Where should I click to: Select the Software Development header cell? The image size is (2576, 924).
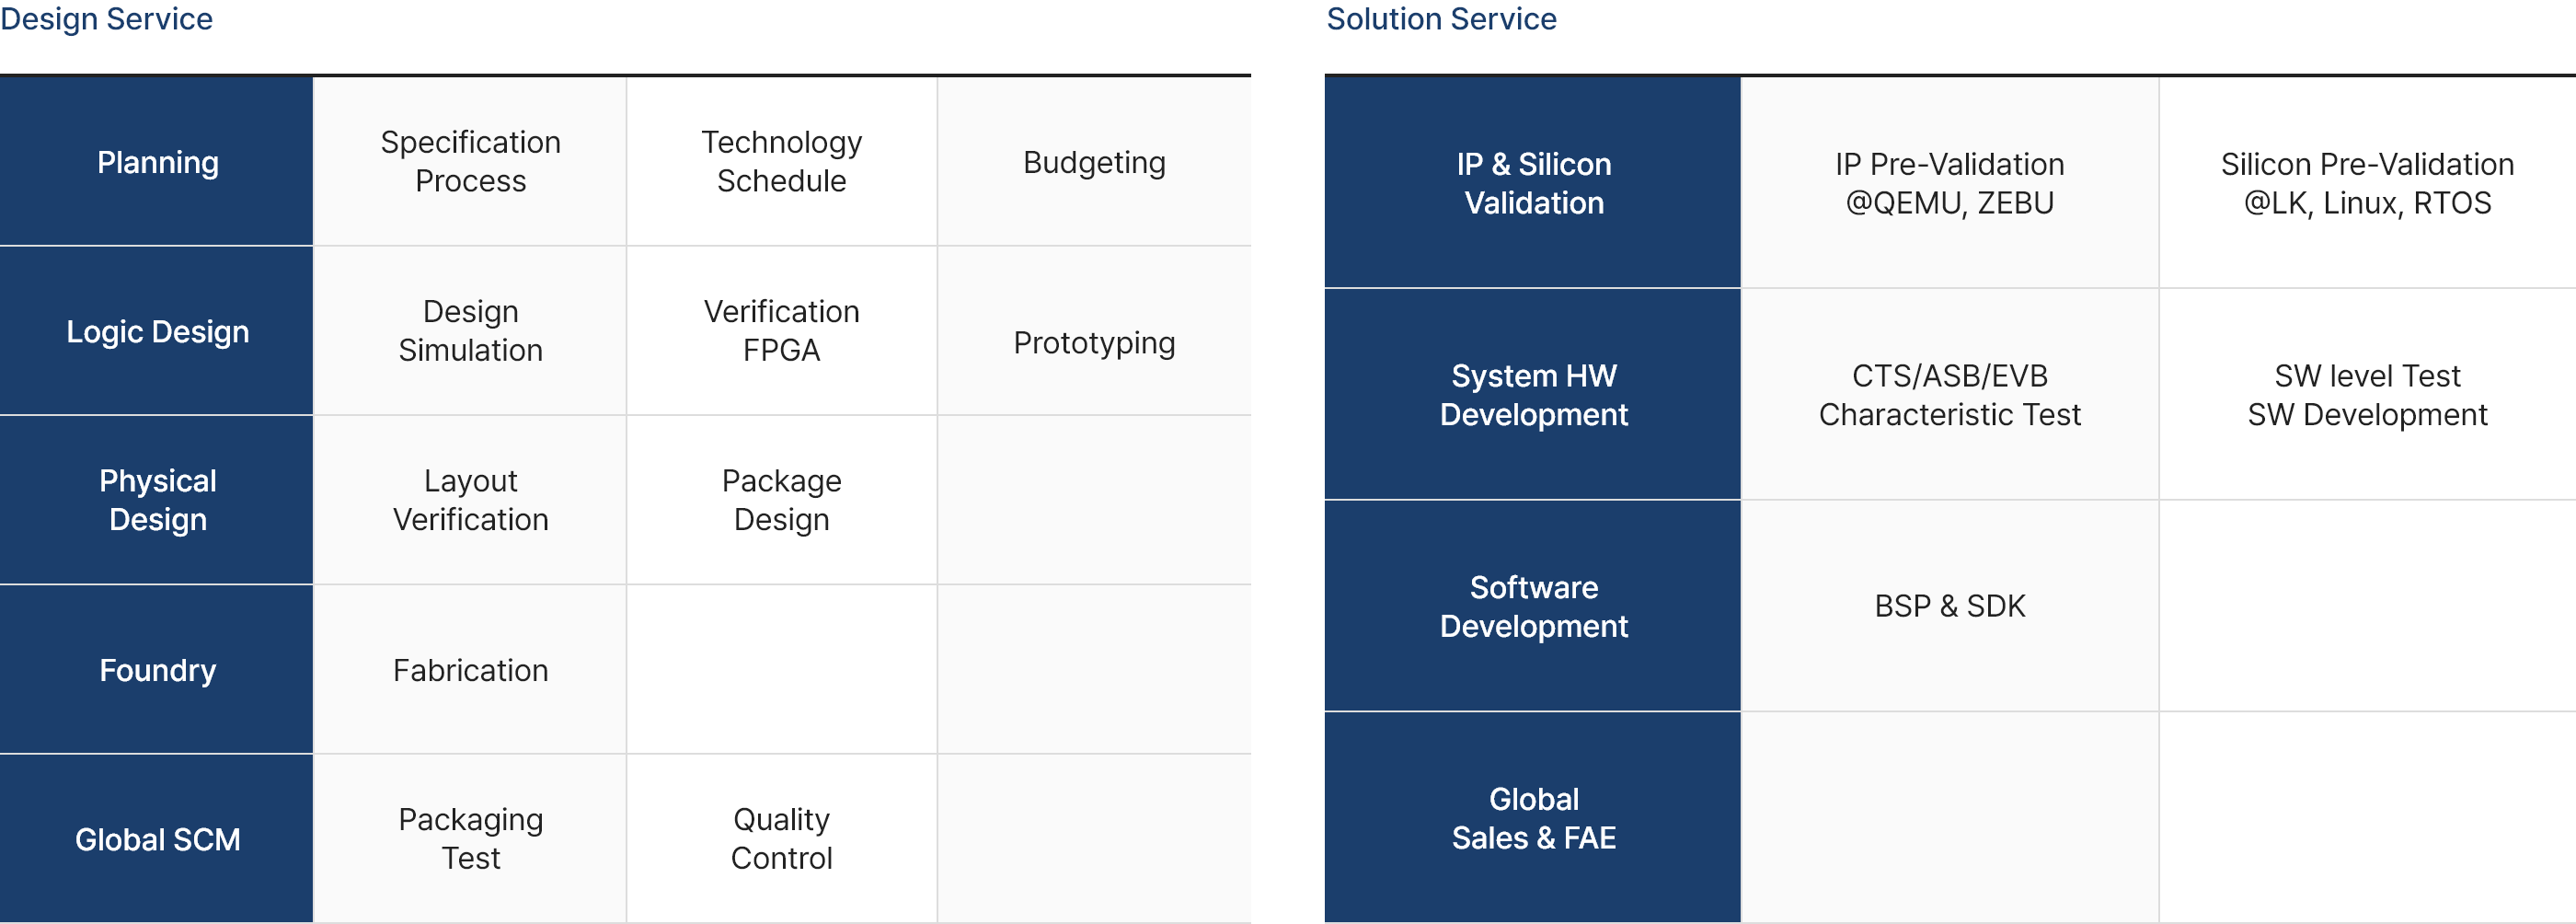pos(1533,606)
